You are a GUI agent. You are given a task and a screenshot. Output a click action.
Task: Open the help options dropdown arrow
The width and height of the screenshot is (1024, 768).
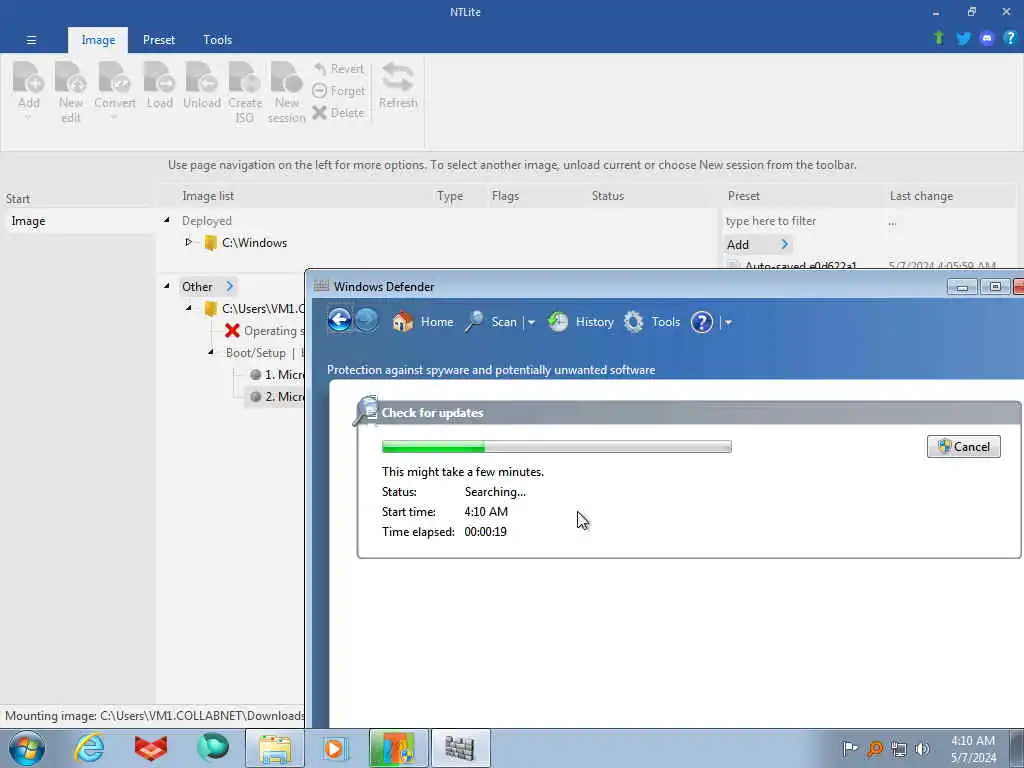[x=728, y=322]
